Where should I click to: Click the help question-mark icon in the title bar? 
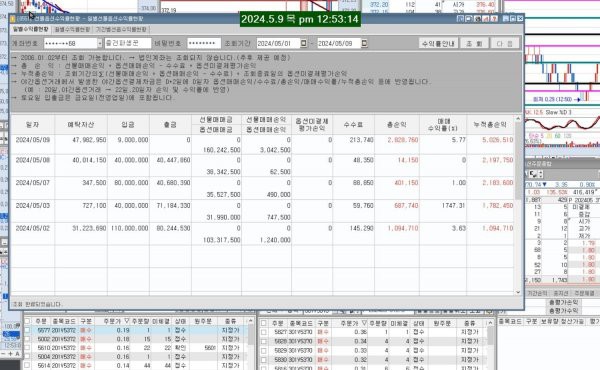click(494, 18)
